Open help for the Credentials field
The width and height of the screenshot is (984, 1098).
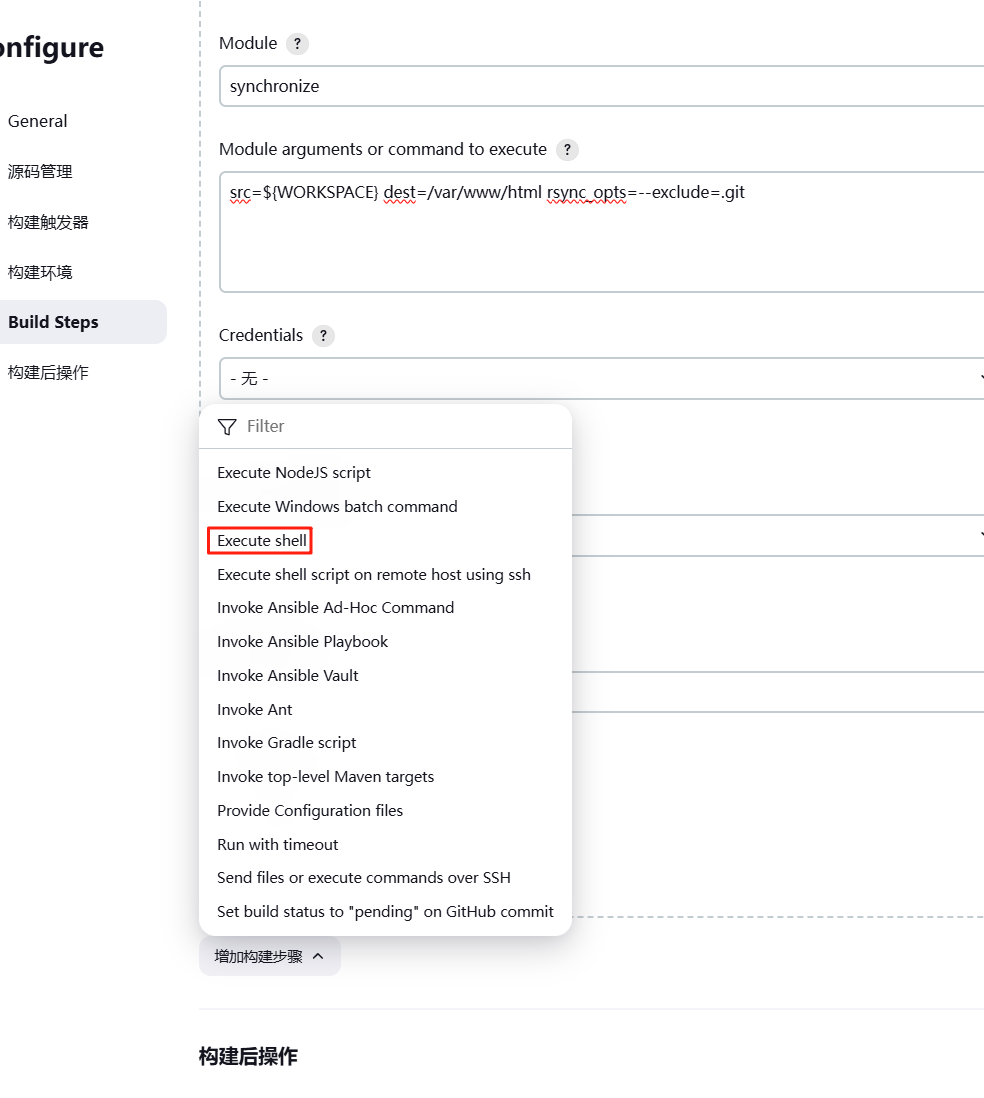coord(323,336)
